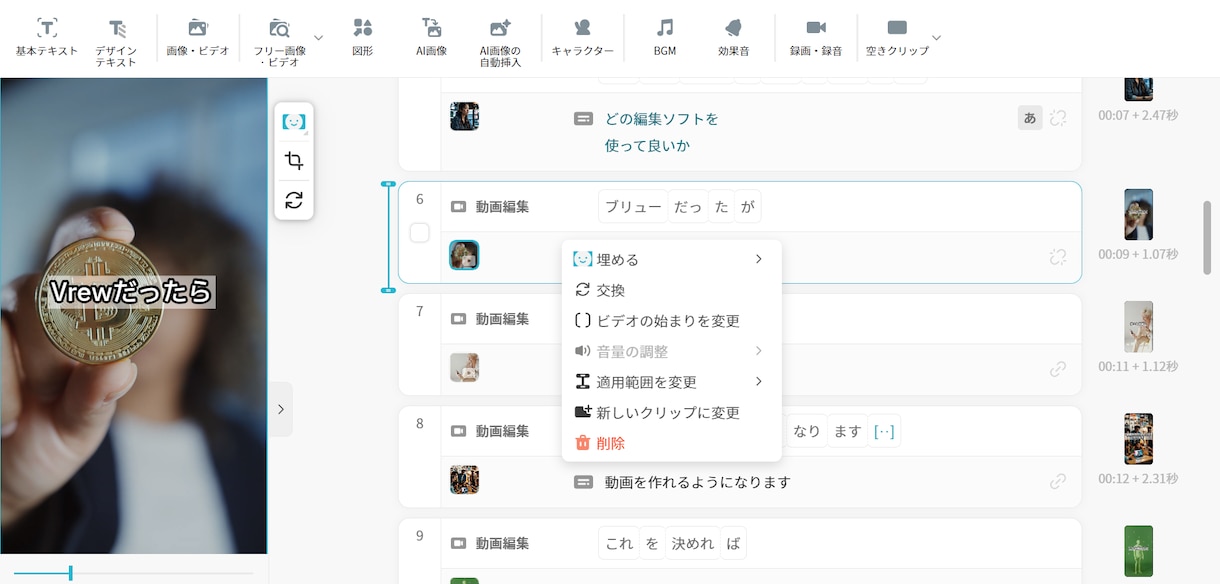Click the Vrewだったら caption on preview
This screenshot has height=584, width=1220.
(132, 291)
